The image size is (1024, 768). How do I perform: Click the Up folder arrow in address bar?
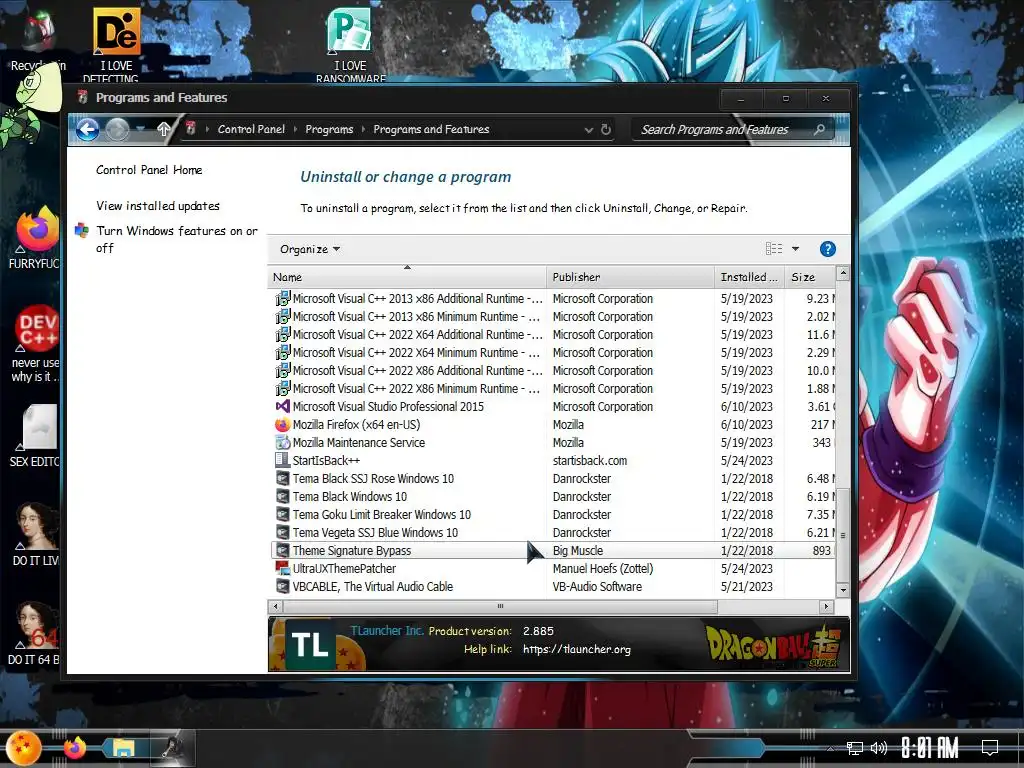164,129
